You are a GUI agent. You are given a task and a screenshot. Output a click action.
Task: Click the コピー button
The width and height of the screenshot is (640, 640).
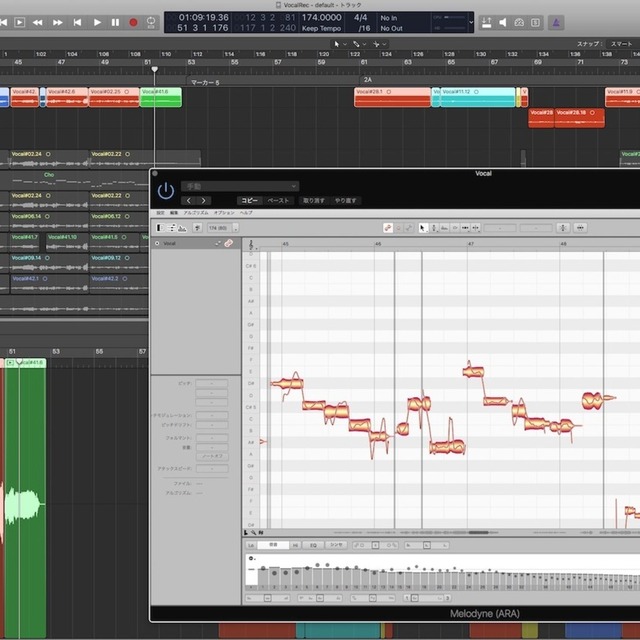pos(249,200)
